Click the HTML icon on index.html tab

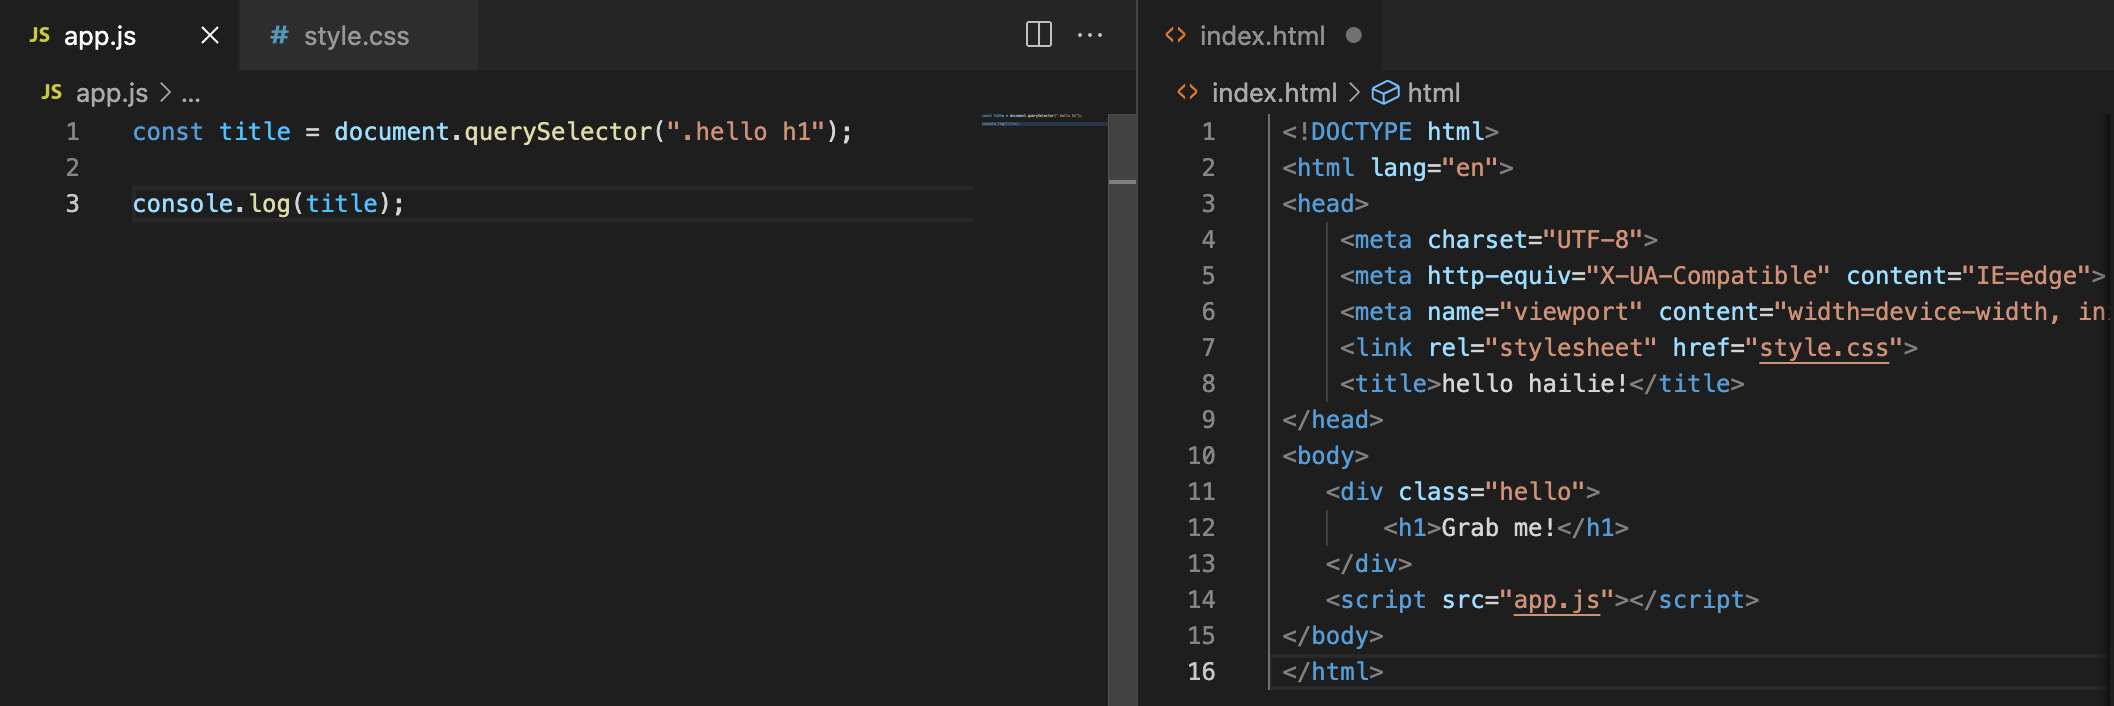(1175, 35)
